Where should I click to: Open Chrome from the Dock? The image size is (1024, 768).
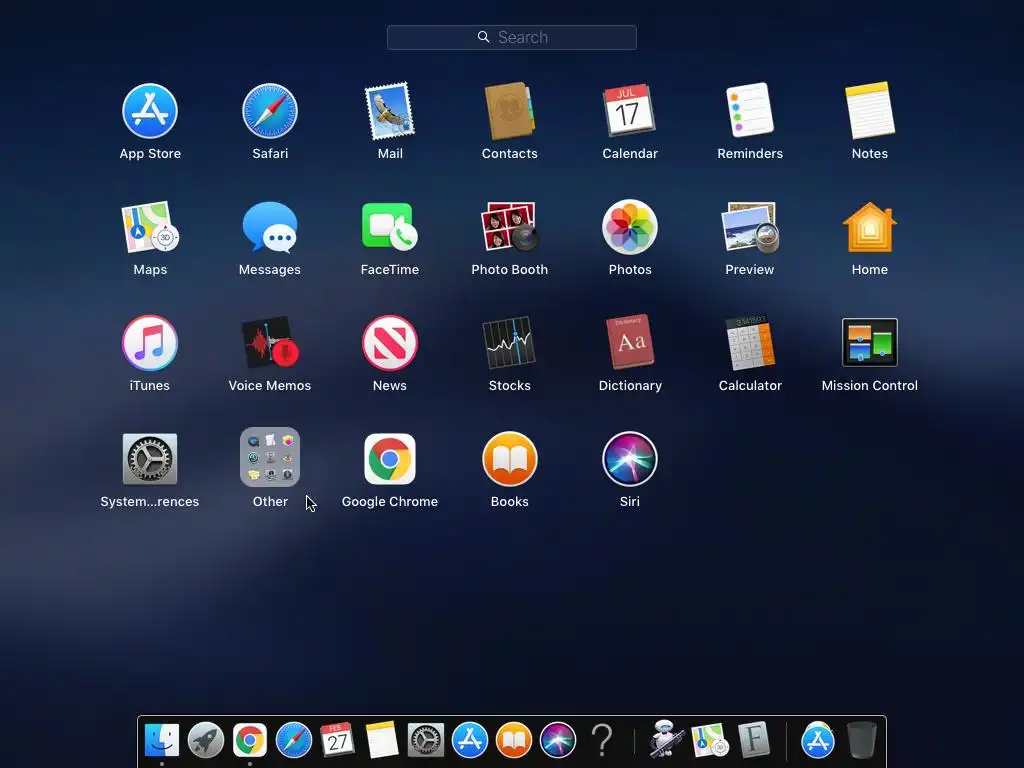click(x=249, y=740)
